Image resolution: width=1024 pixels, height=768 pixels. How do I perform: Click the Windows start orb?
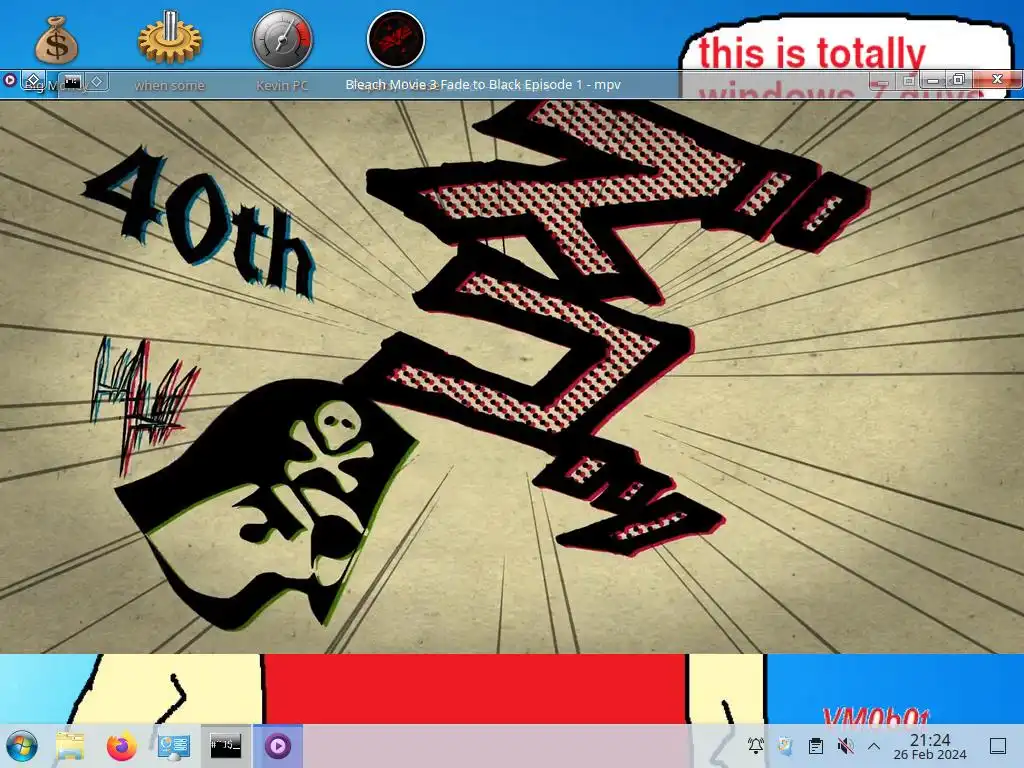(x=22, y=746)
